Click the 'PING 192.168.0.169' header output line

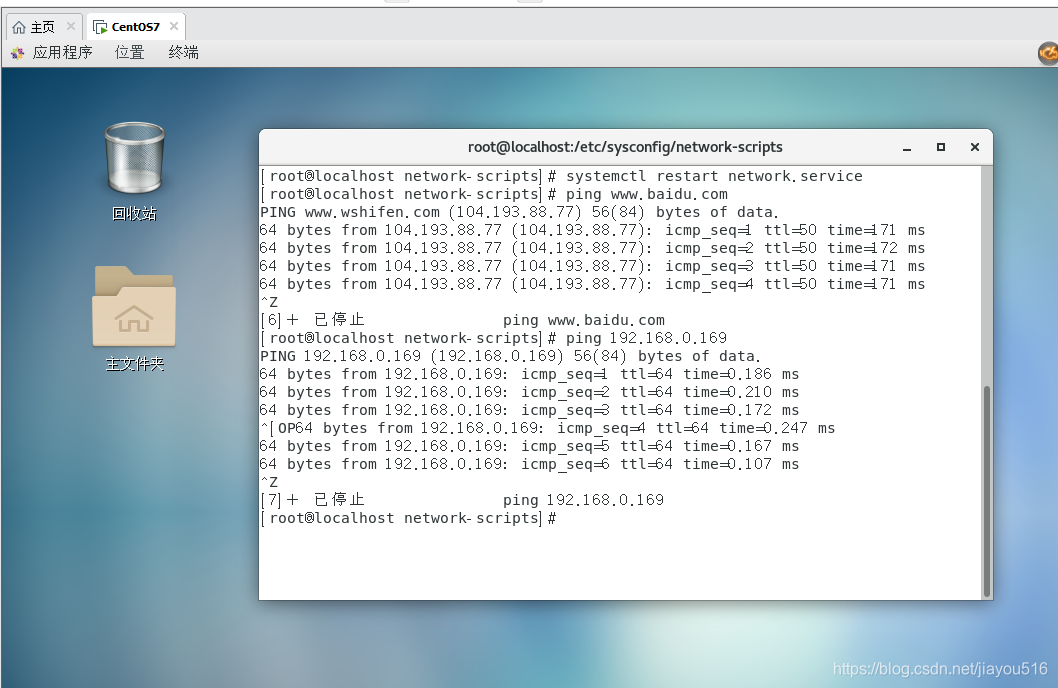click(510, 356)
